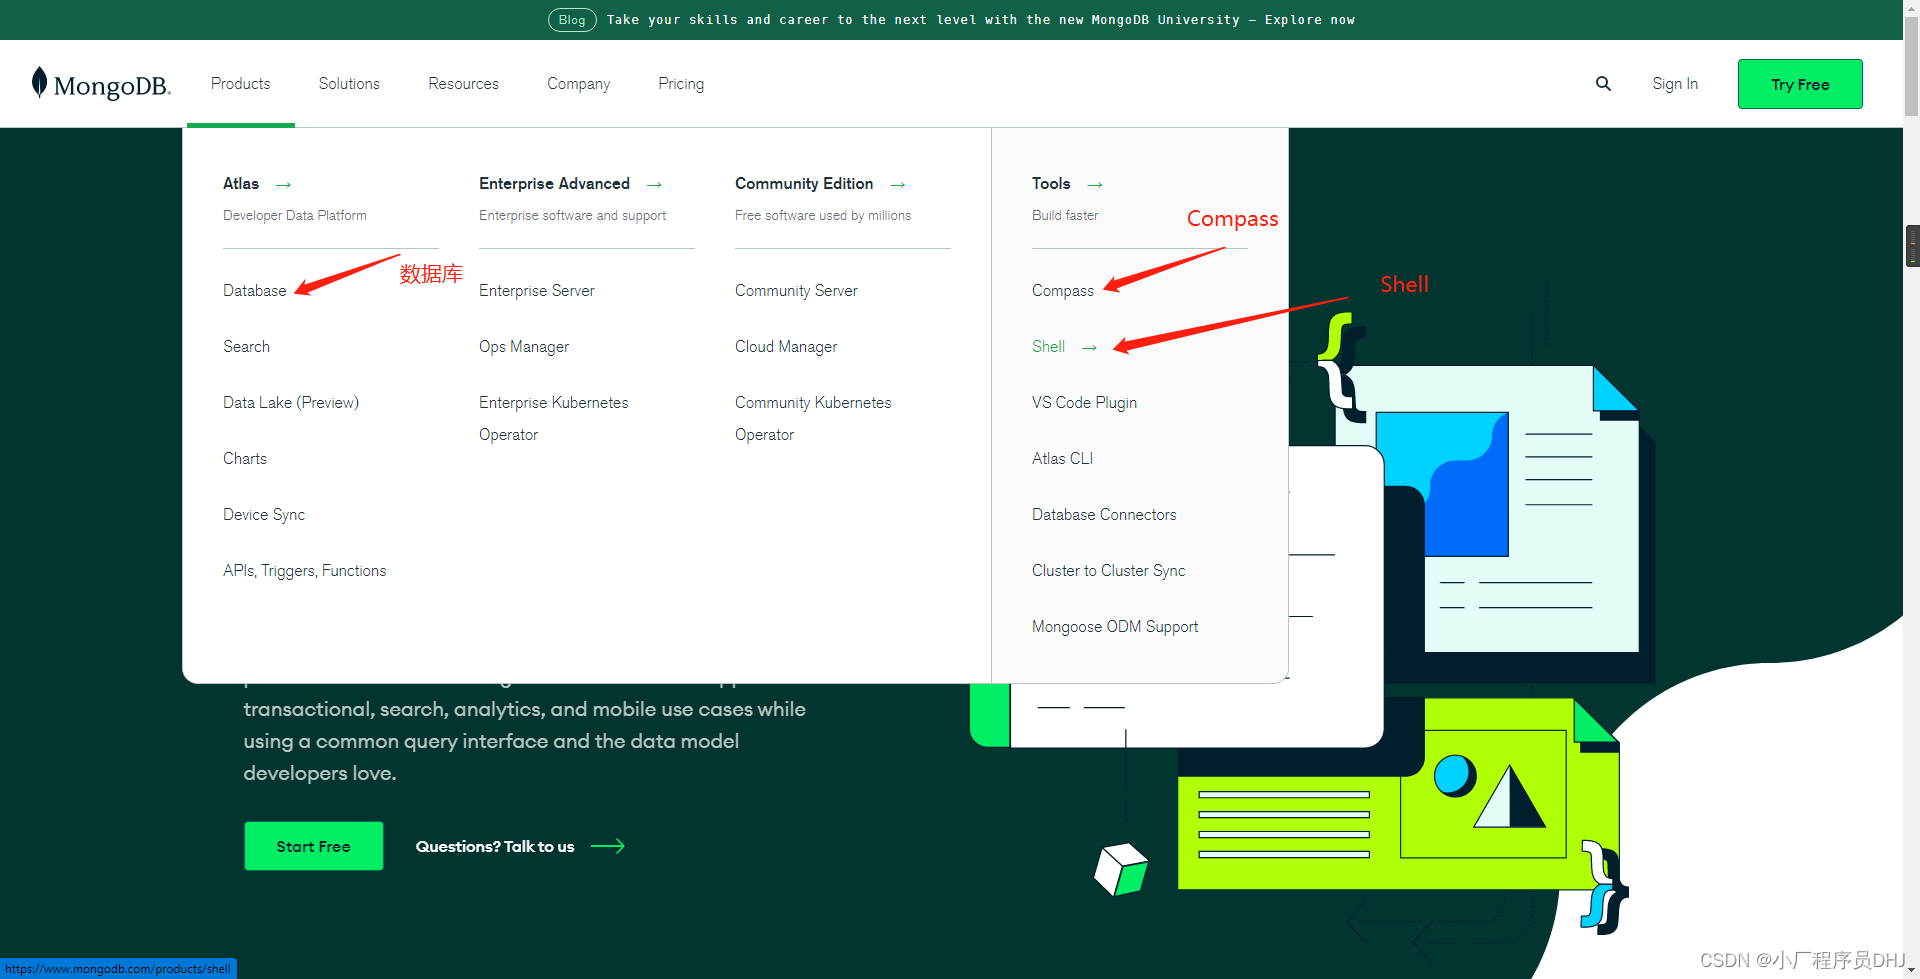This screenshot has width=1920, height=979.
Task: Click 'Enterprise software and support' subtitle
Action: coord(573,216)
